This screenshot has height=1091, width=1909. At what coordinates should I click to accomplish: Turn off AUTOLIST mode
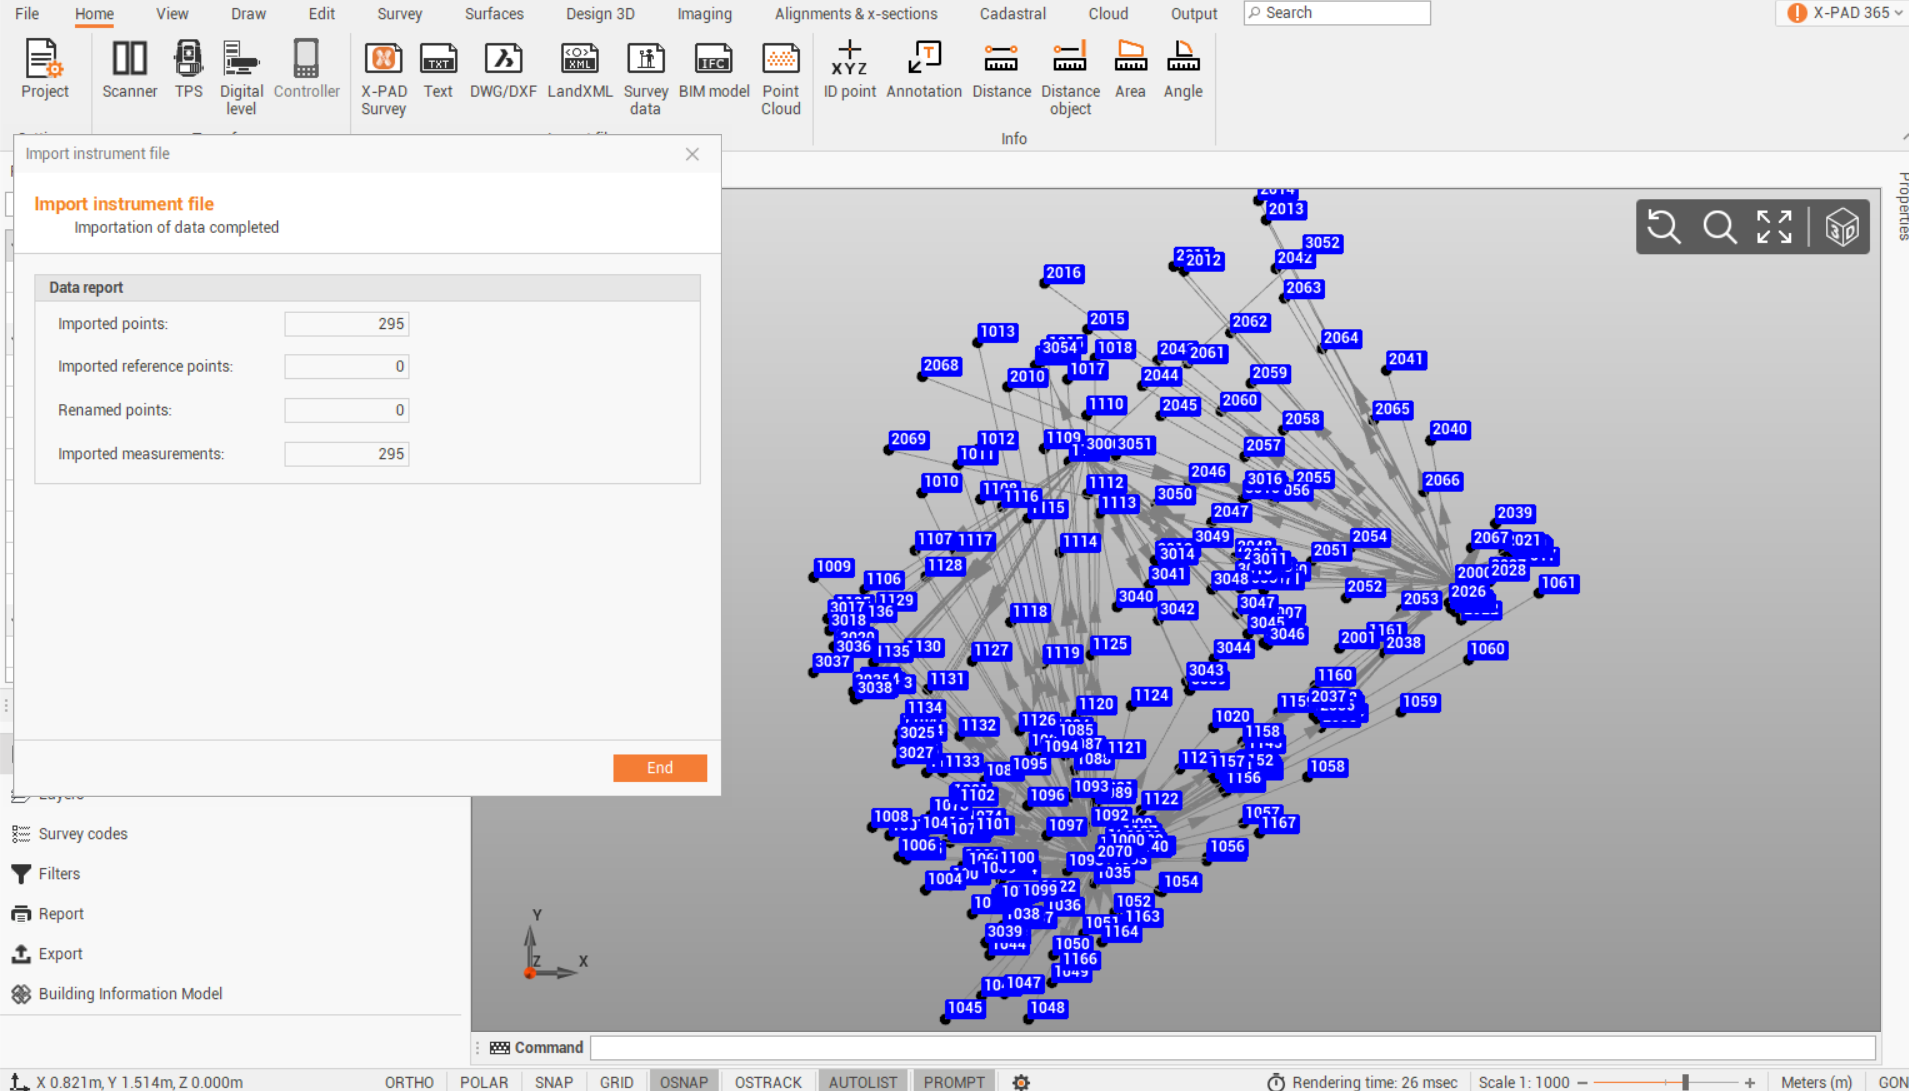pyautogui.click(x=863, y=1082)
